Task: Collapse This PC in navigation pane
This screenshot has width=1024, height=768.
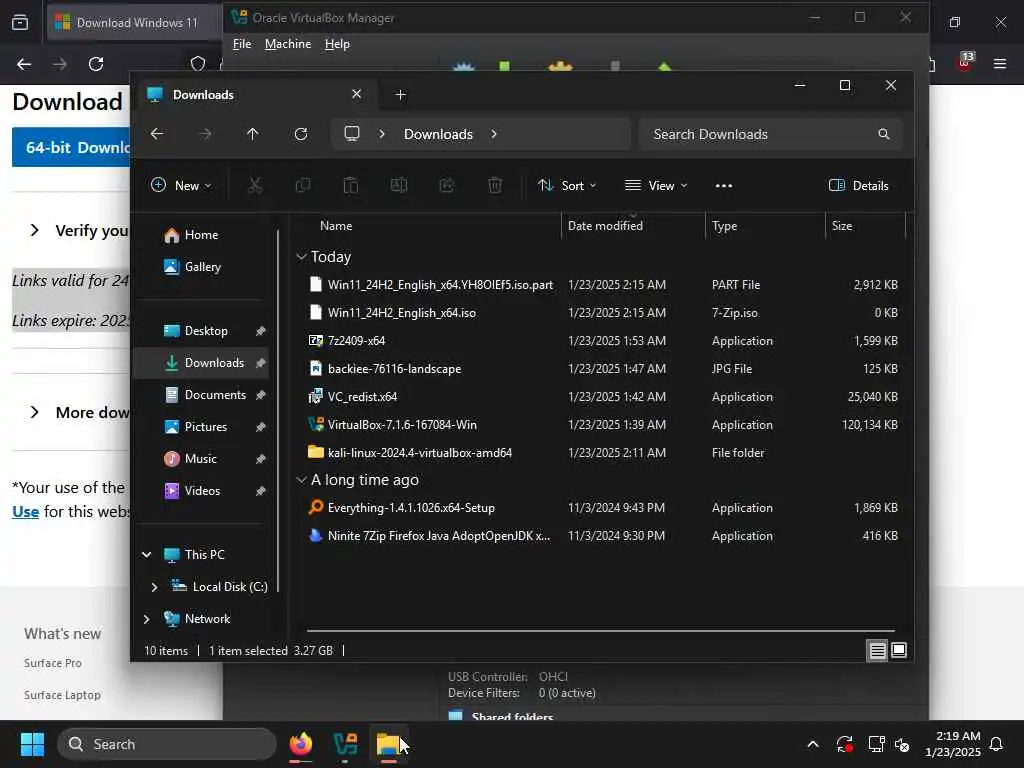Action: 146,554
